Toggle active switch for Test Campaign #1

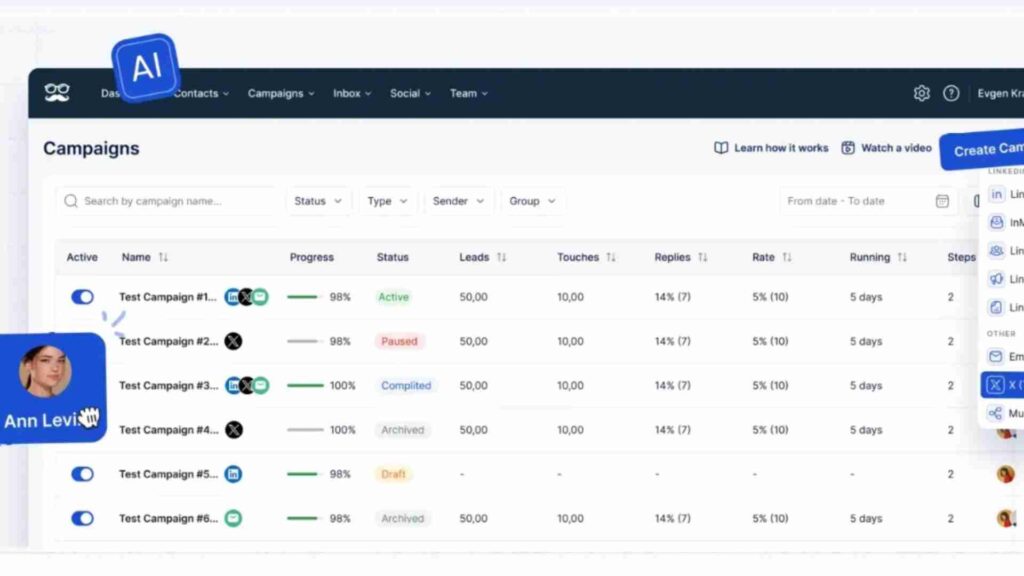coord(82,297)
